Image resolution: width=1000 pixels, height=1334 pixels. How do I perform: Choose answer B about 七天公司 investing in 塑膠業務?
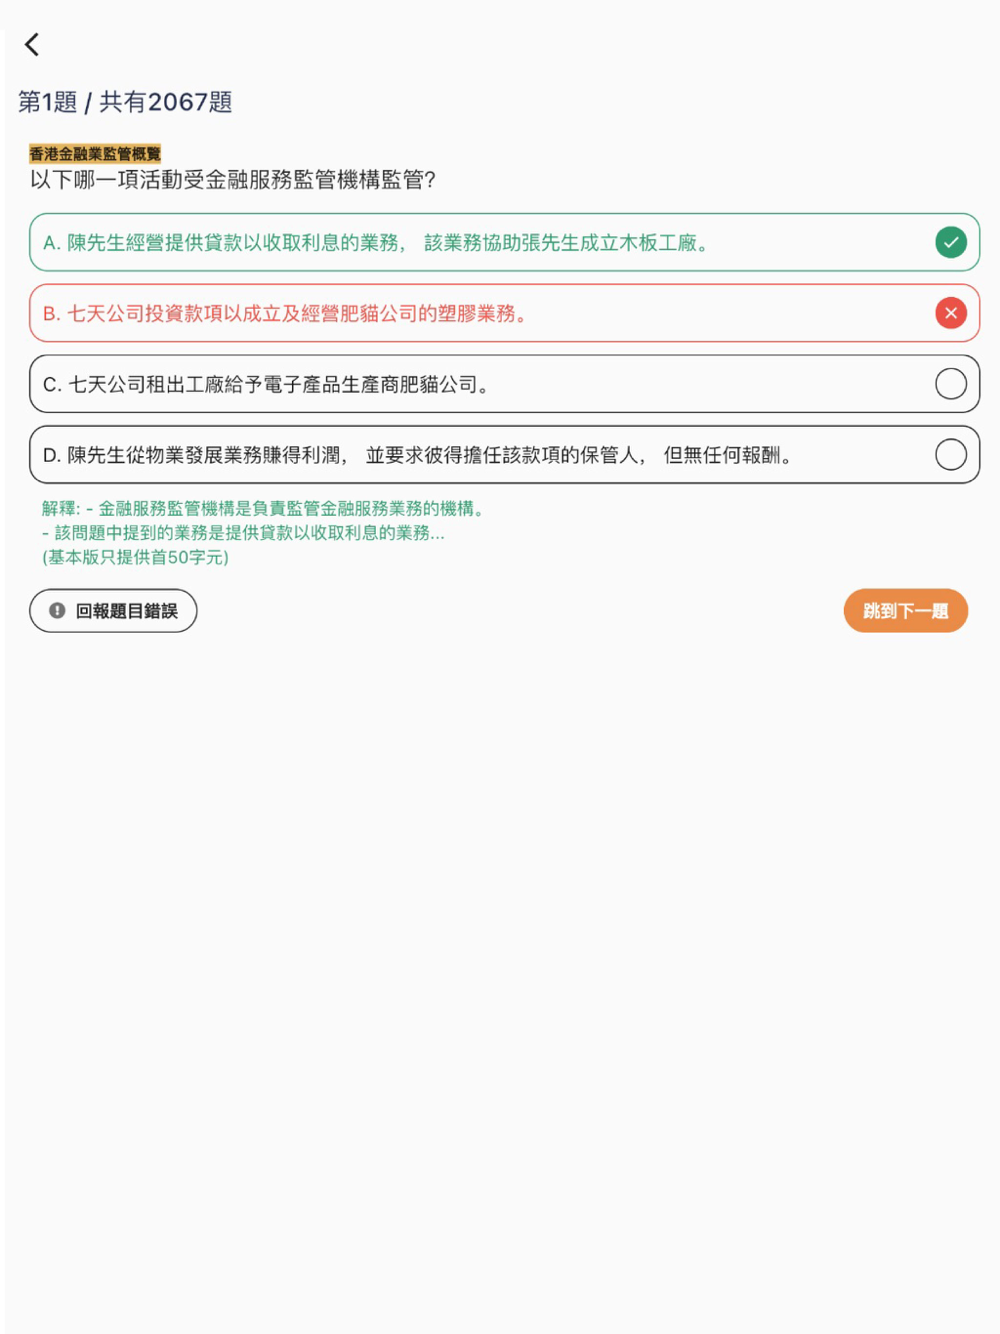pos(504,313)
